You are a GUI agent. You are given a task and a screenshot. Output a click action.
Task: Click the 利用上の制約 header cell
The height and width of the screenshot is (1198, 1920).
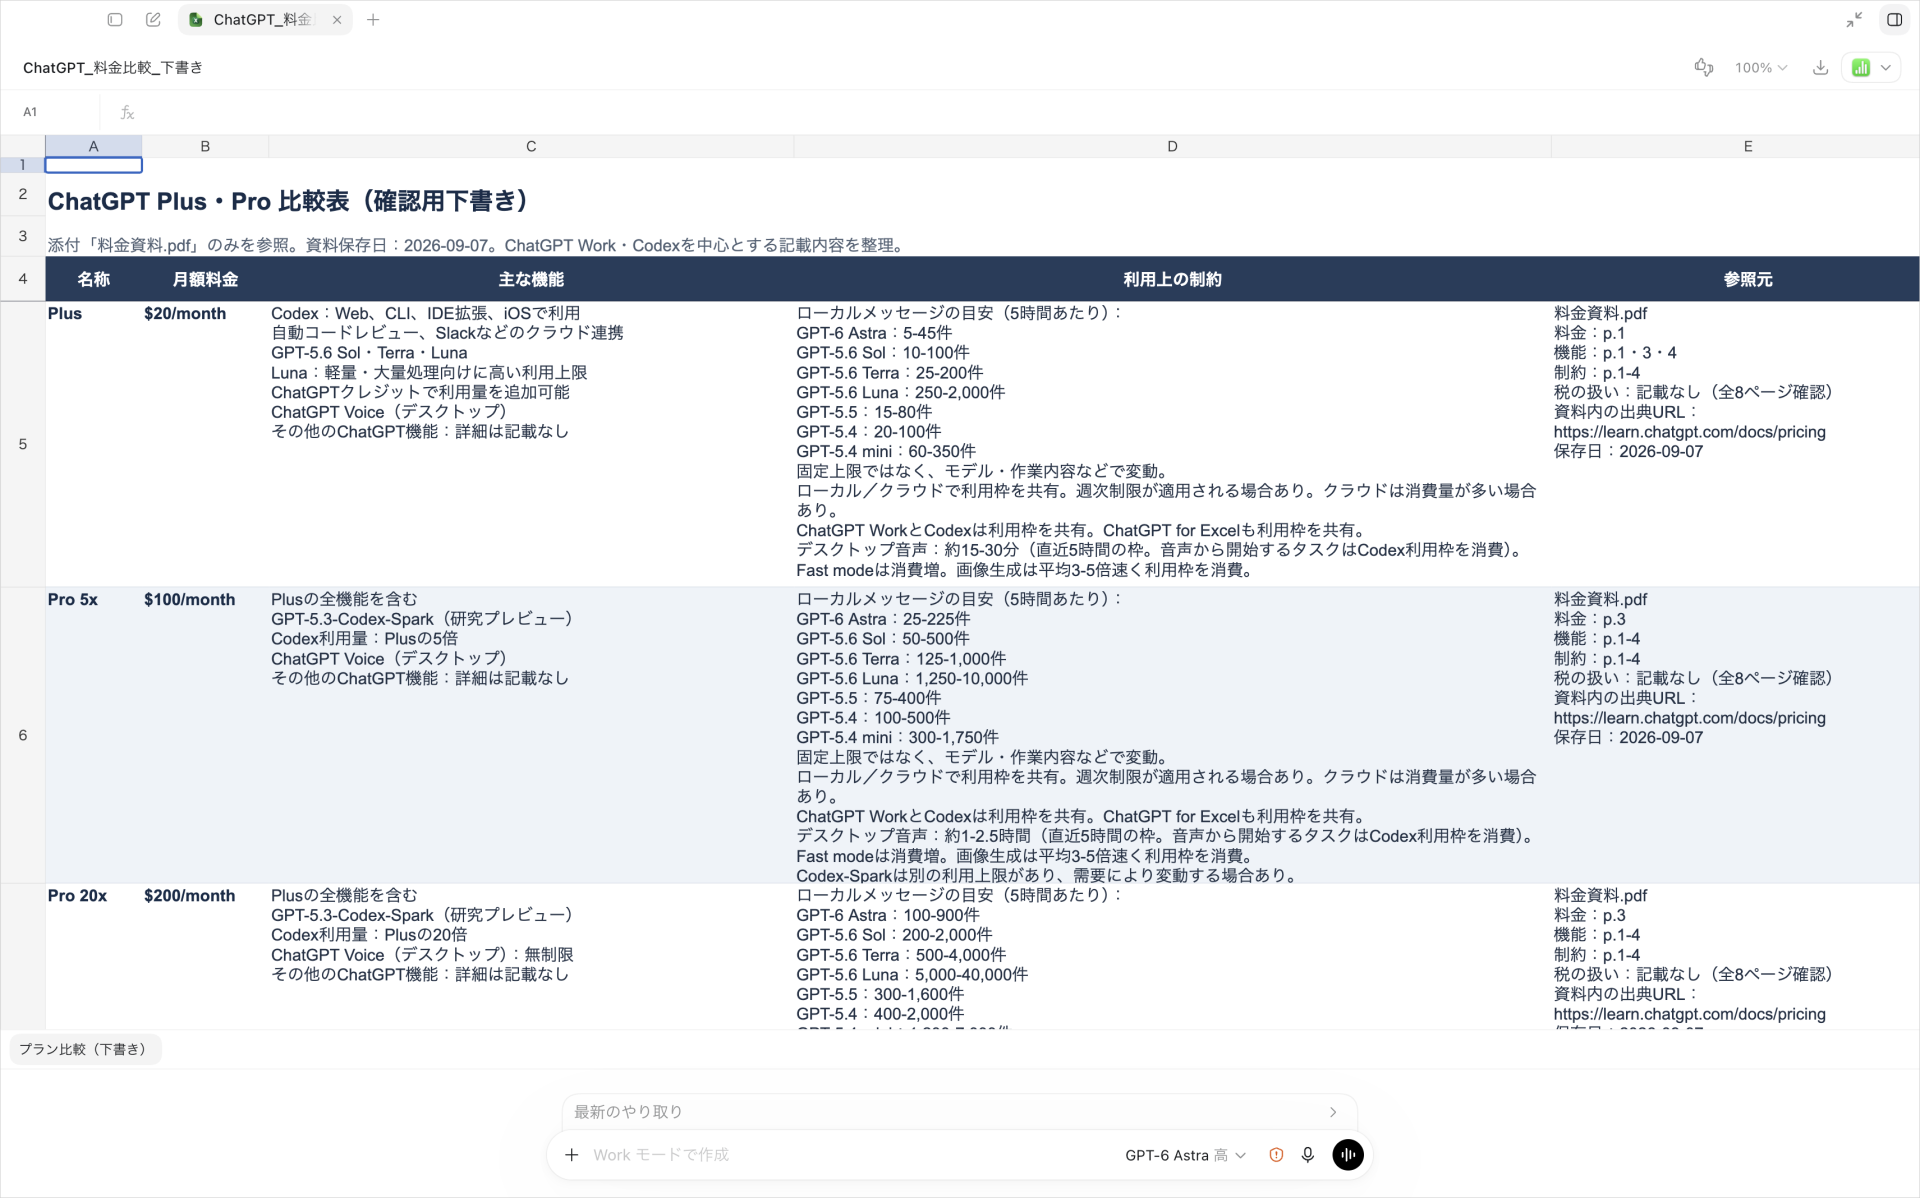[1172, 279]
